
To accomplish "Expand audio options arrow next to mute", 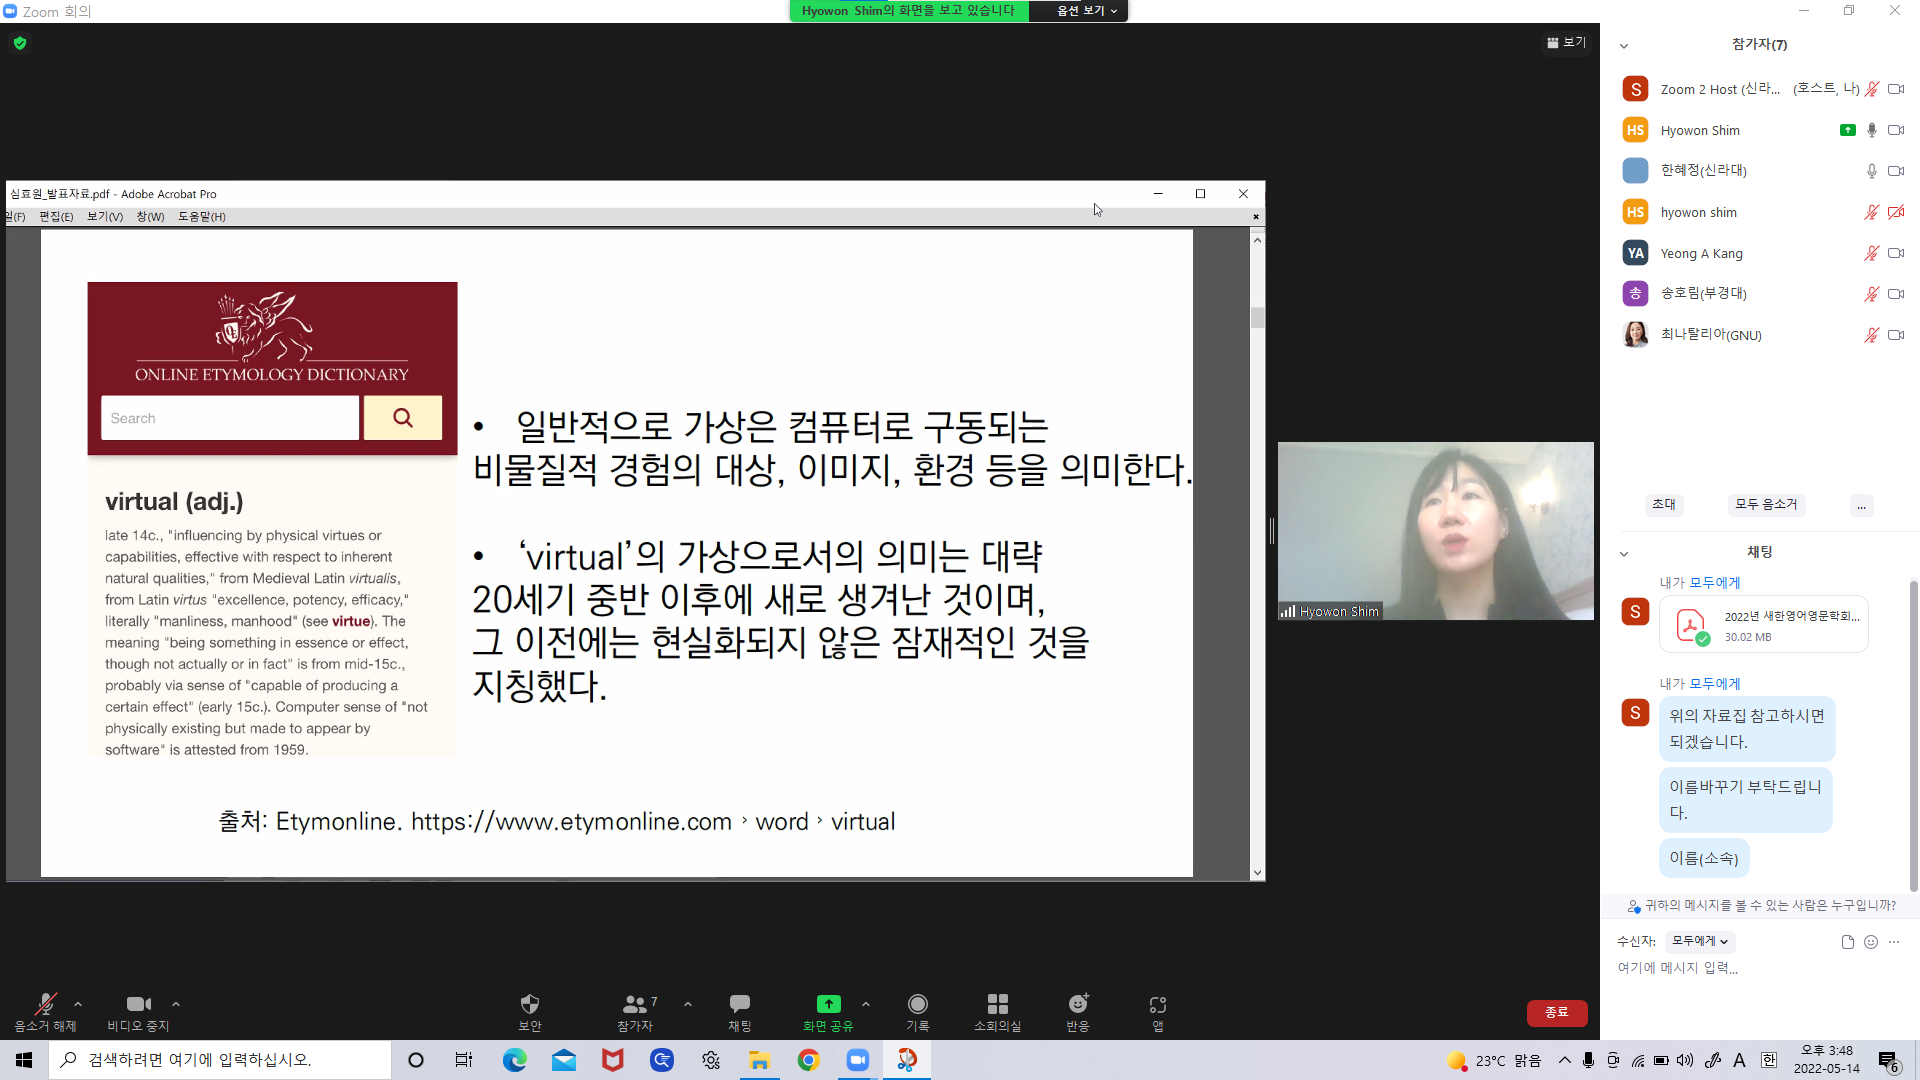I will pos(78,1004).
